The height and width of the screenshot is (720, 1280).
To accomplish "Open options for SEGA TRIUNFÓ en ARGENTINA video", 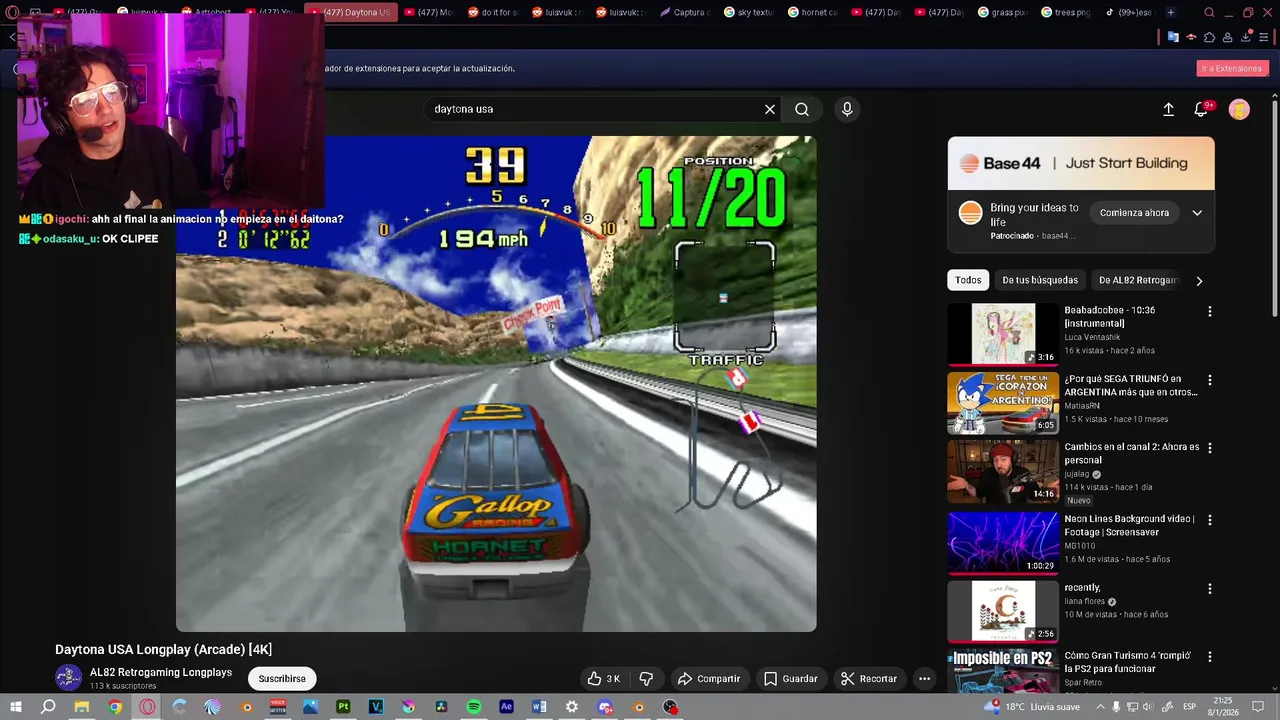I will pos(1210,380).
